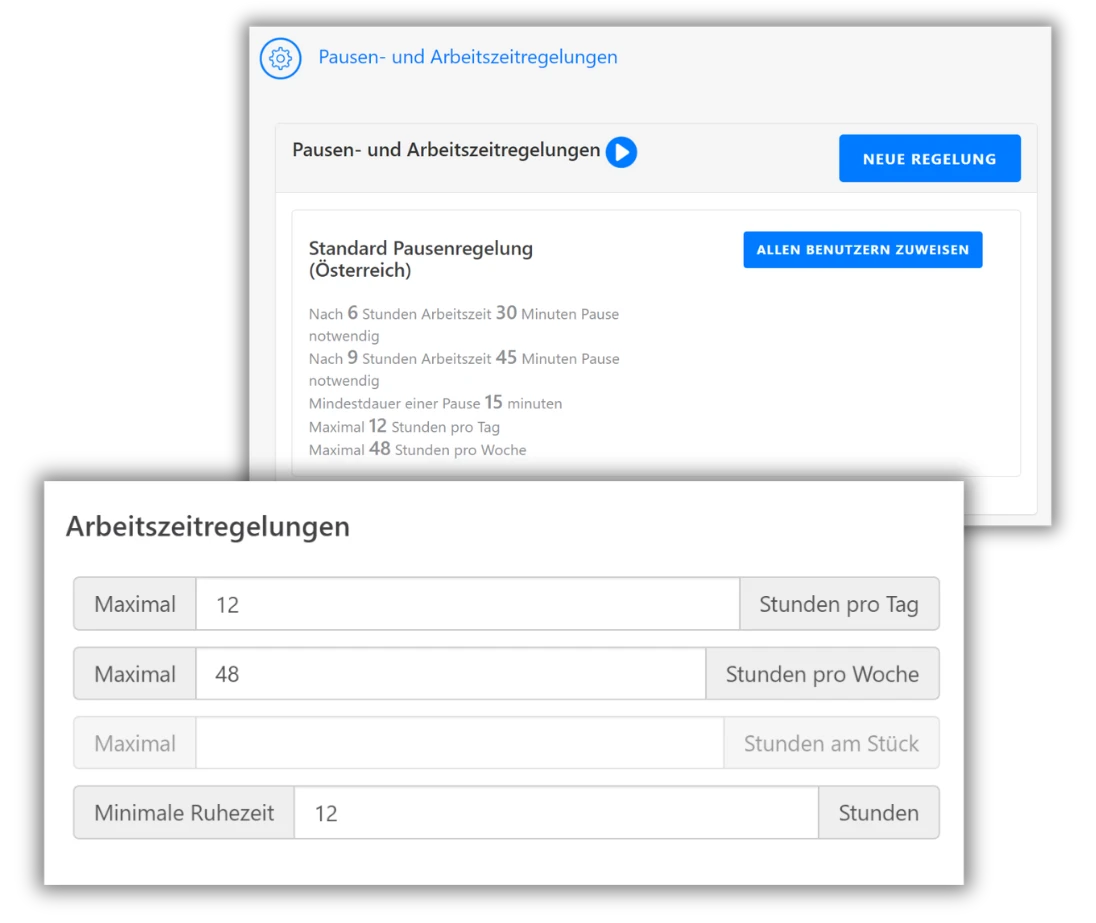The height and width of the screenshot is (923, 1096).
Task: Open the Pausen- und Arbeitszeitregelungen settings icon
Action: click(x=280, y=58)
